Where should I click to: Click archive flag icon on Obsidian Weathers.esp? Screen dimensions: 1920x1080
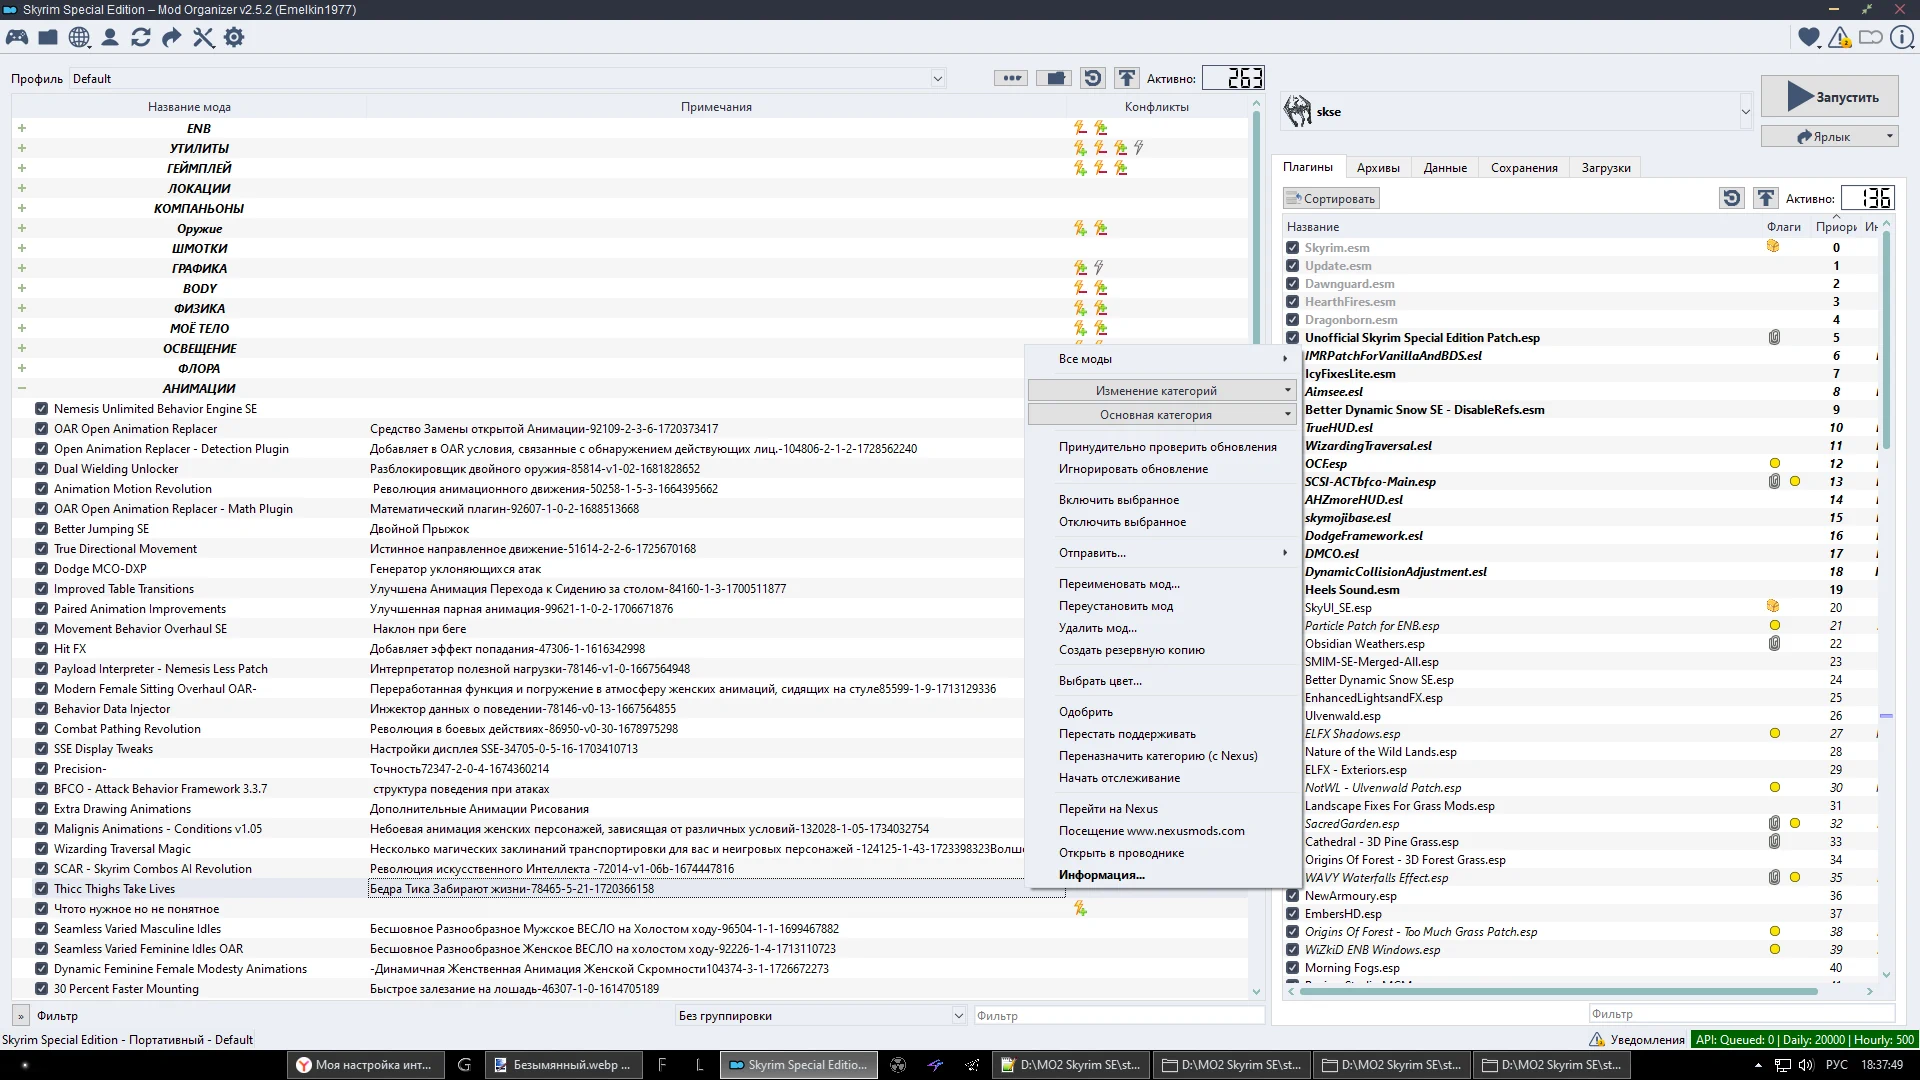(1774, 643)
